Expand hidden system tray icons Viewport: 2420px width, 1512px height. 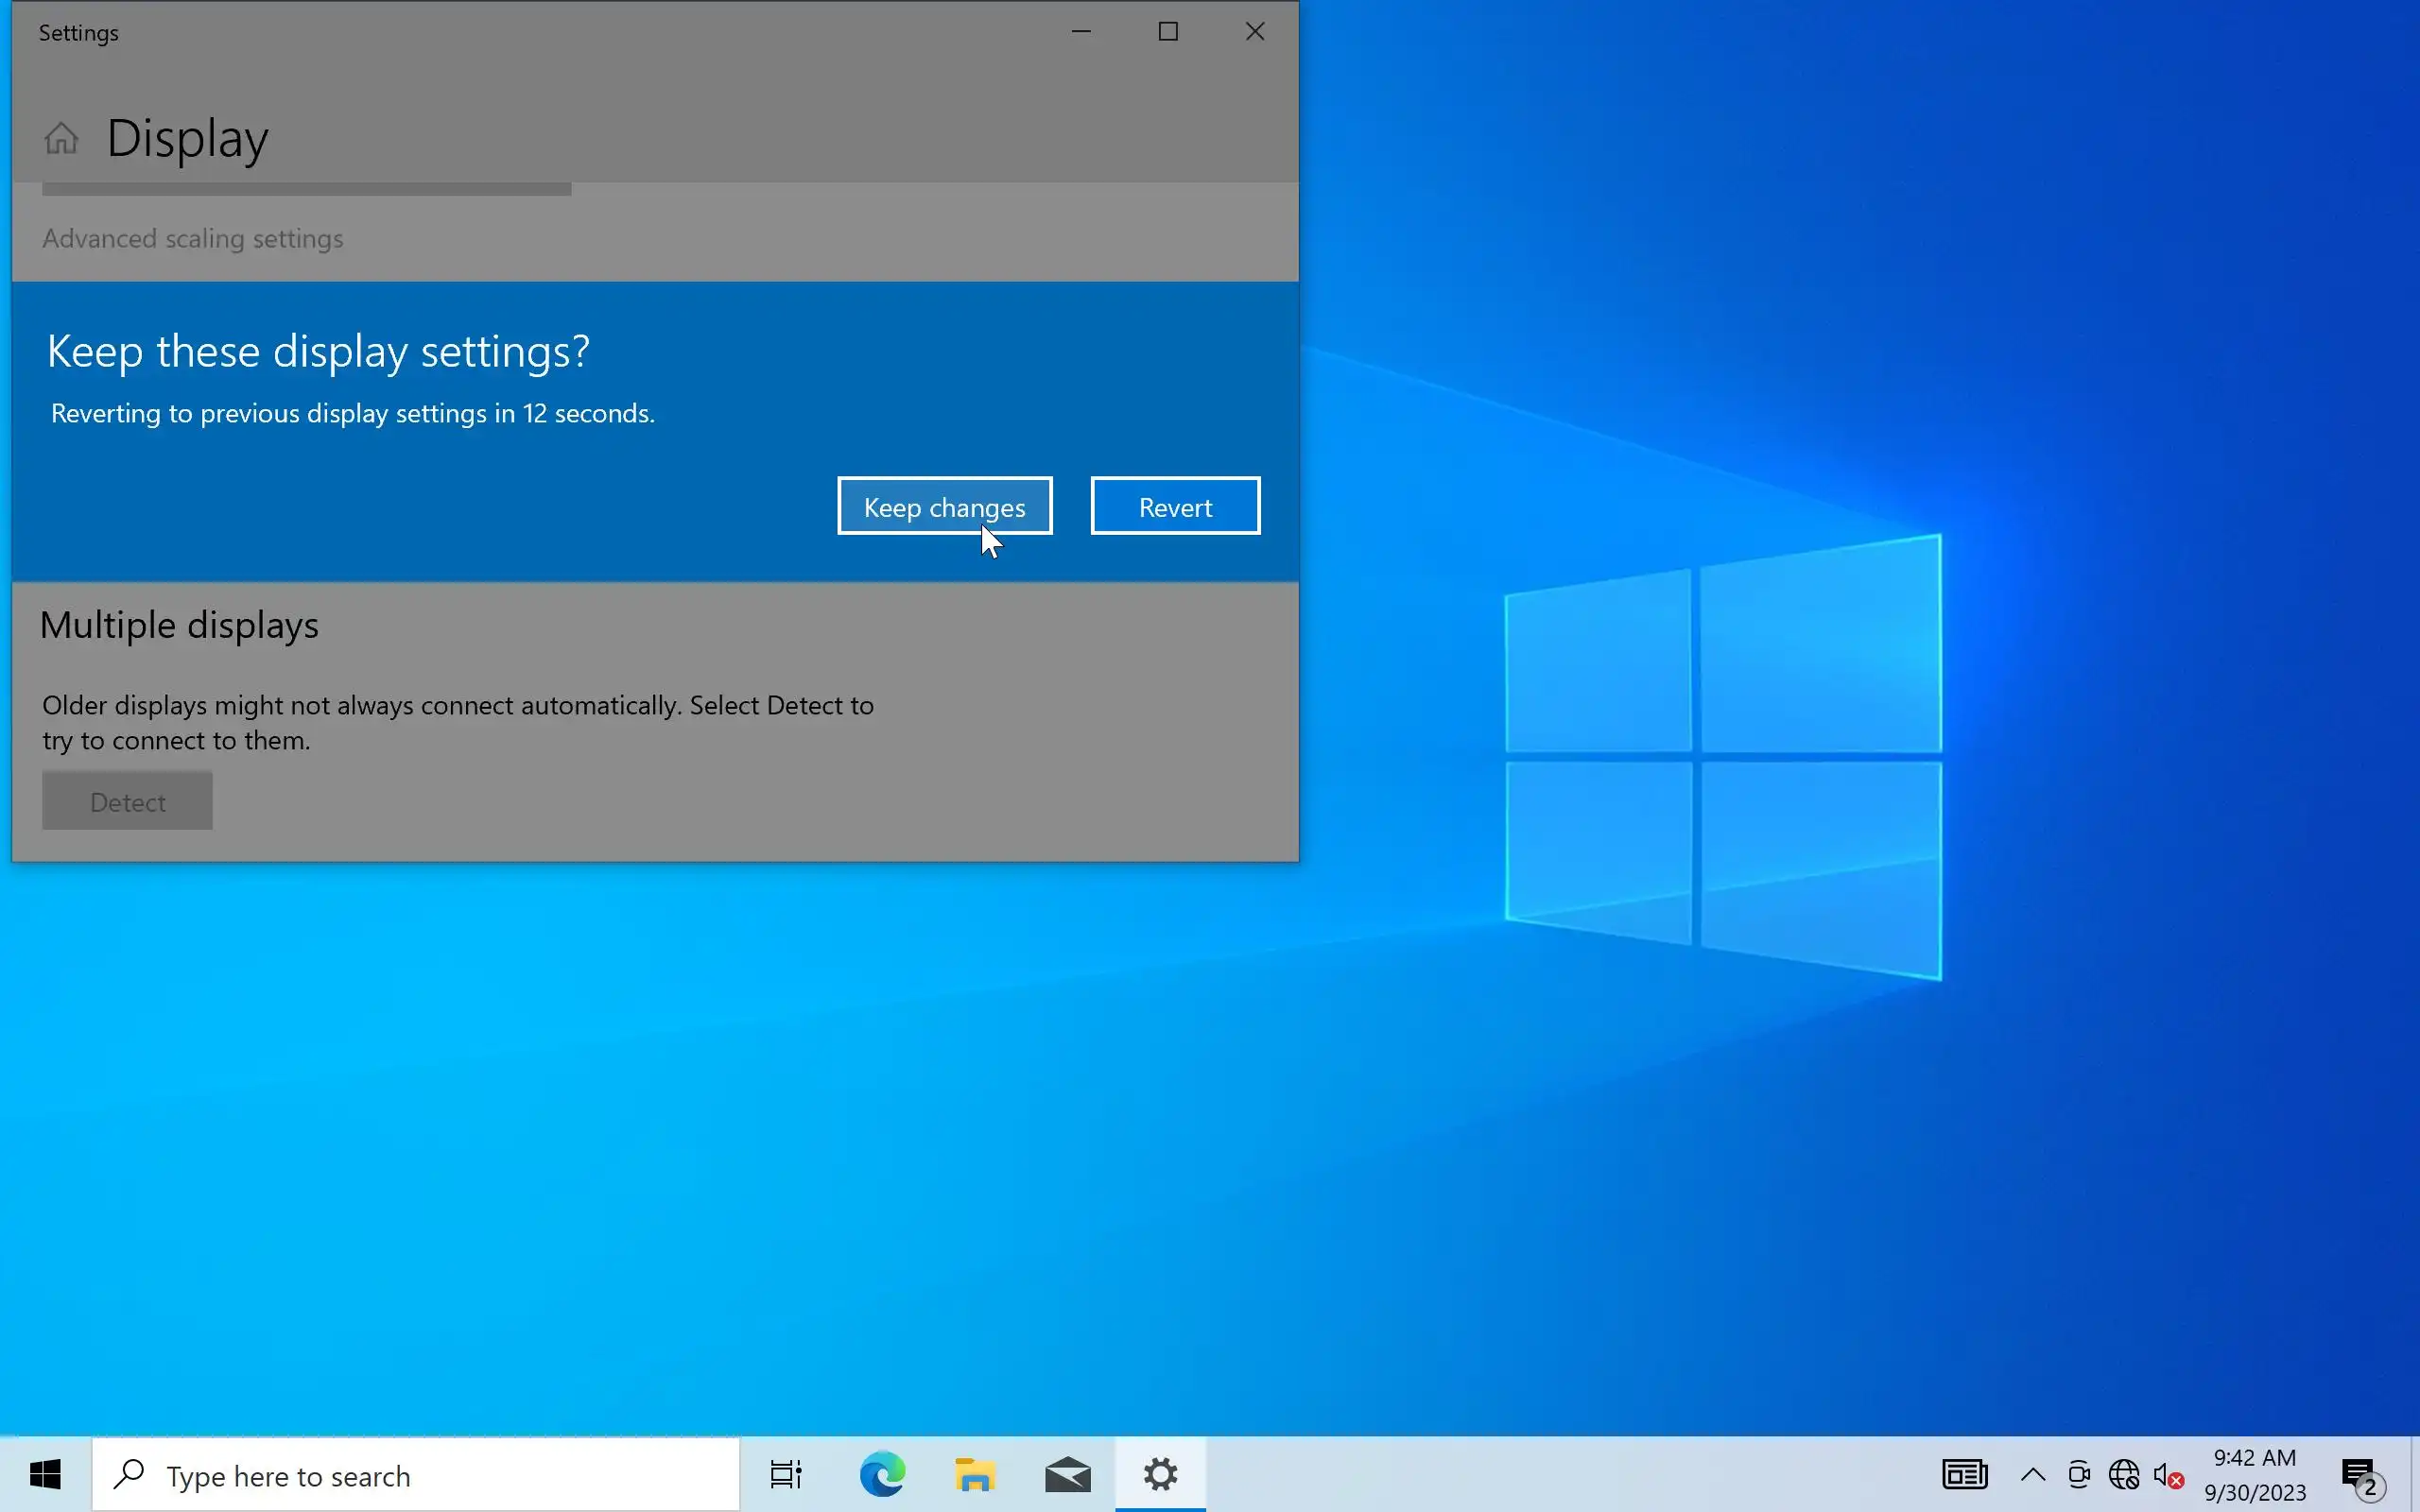pyautogui.click(x=2032, y=1475)
